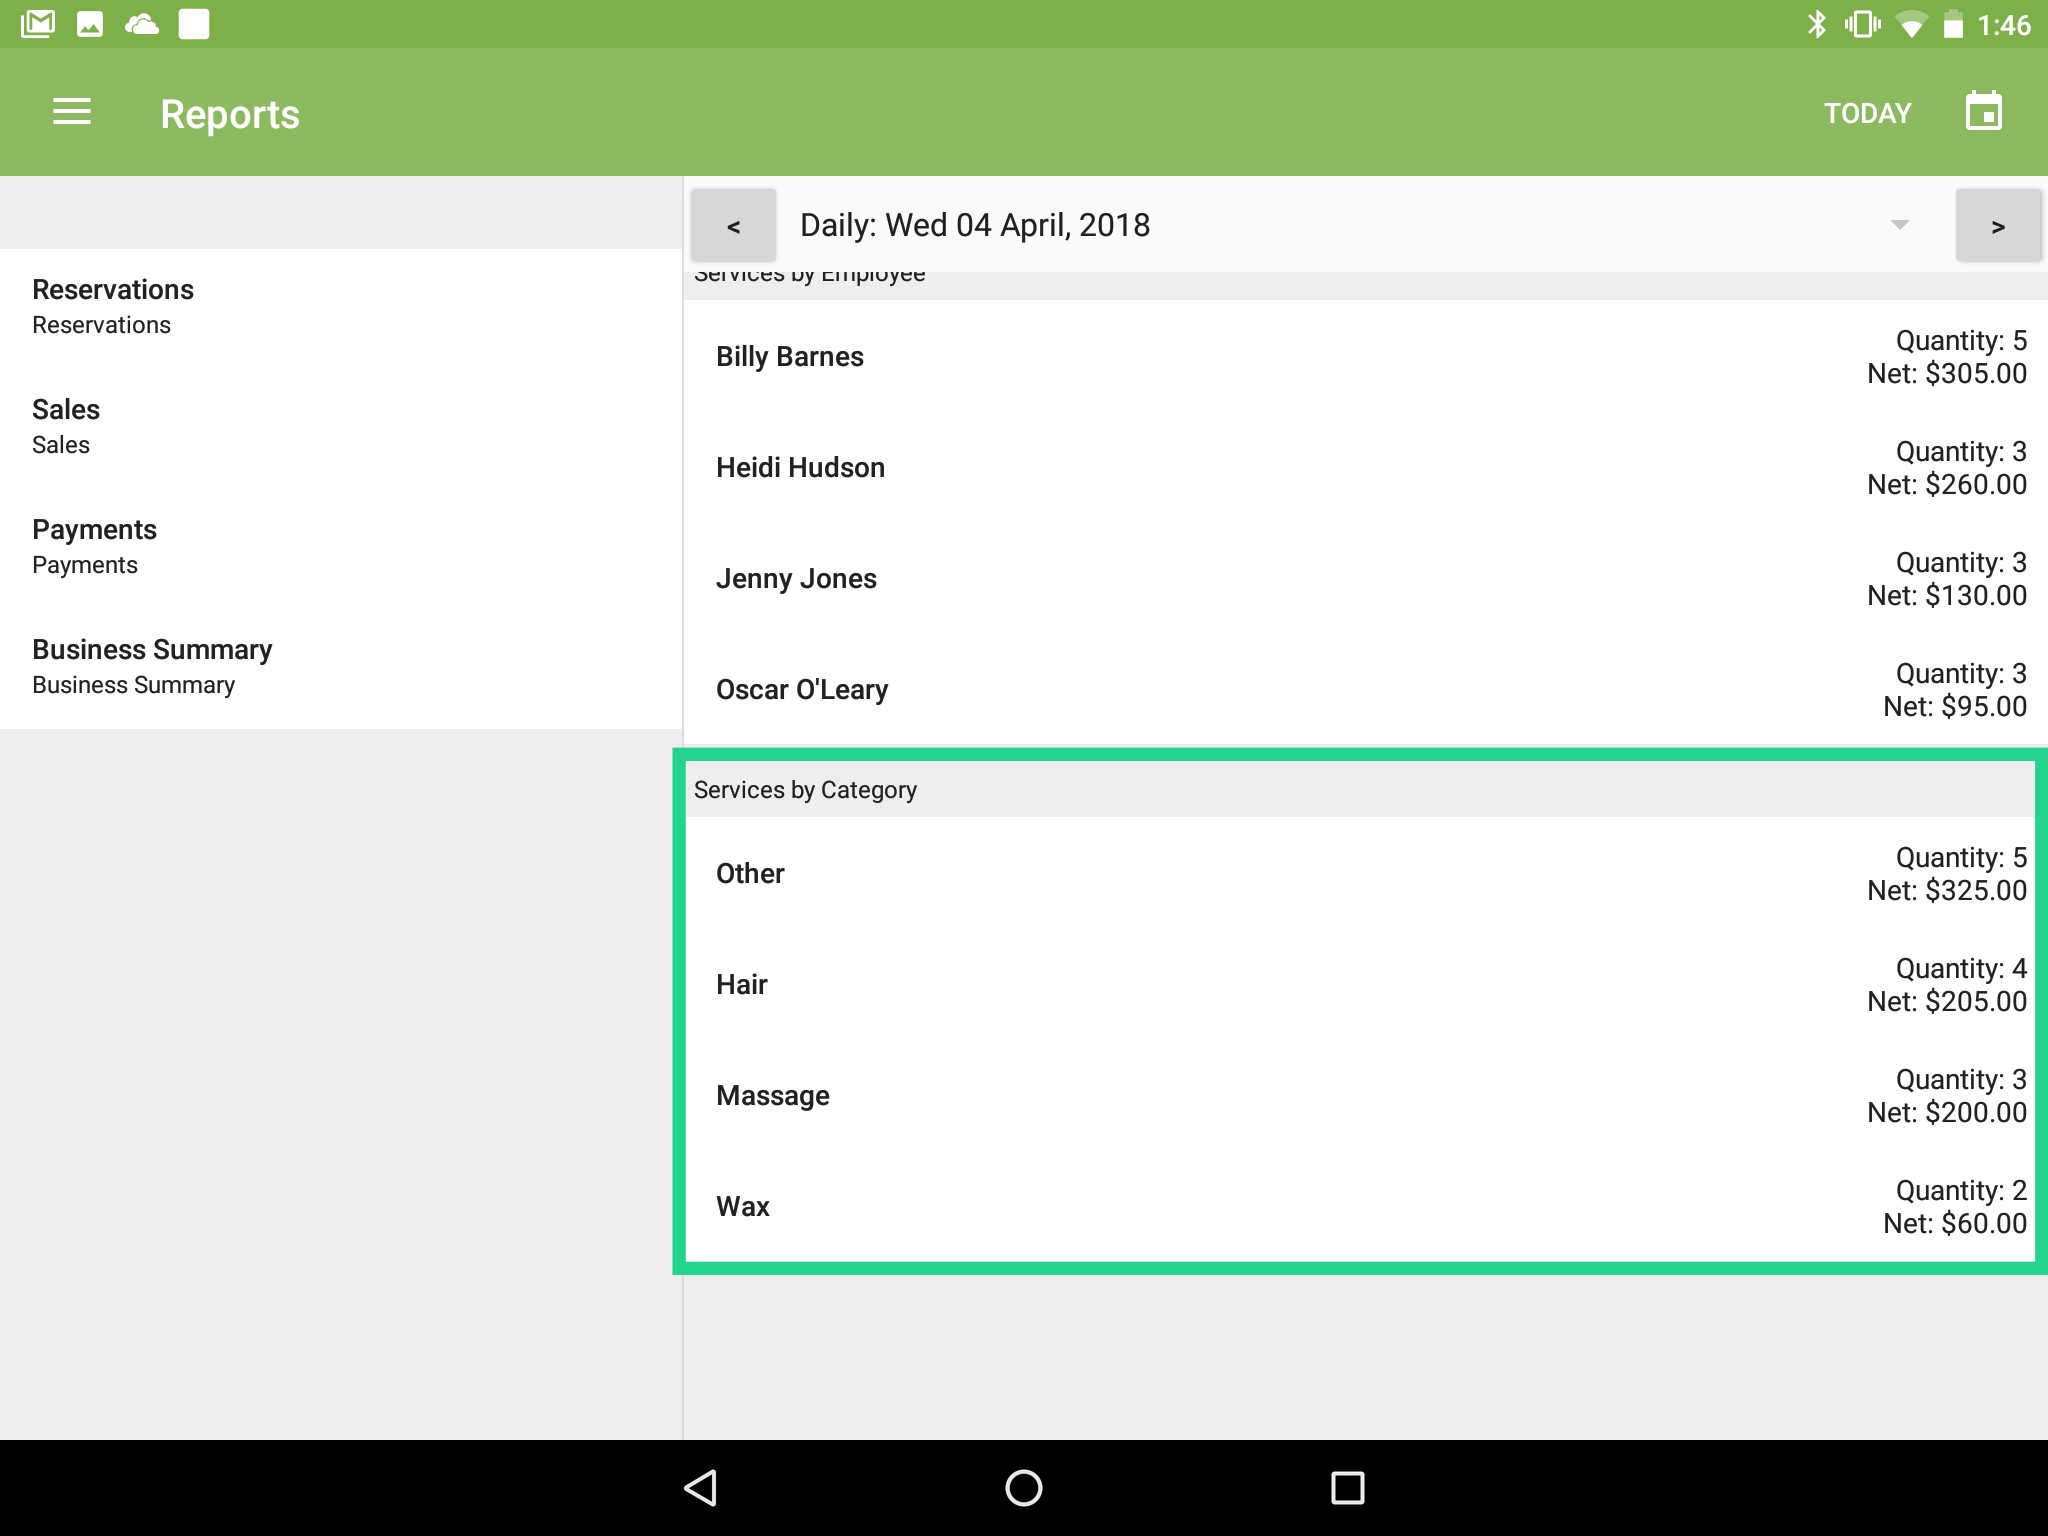Tap the Android home button
This screenshot has width=2048, height=1536.
[x=1023, y=1487]
